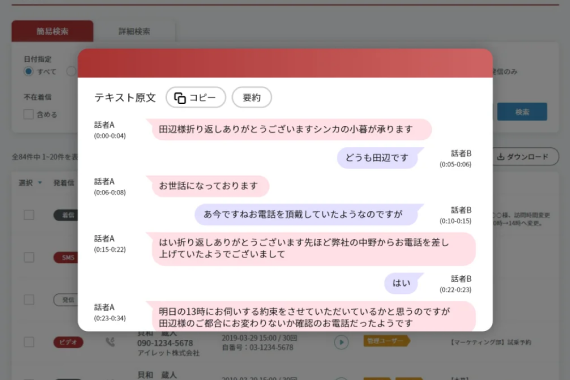The width and height of the screenshot is (570, 380).
Task: Click the timestamp (0:15-0:22)
Action: [x=110, y=249]
